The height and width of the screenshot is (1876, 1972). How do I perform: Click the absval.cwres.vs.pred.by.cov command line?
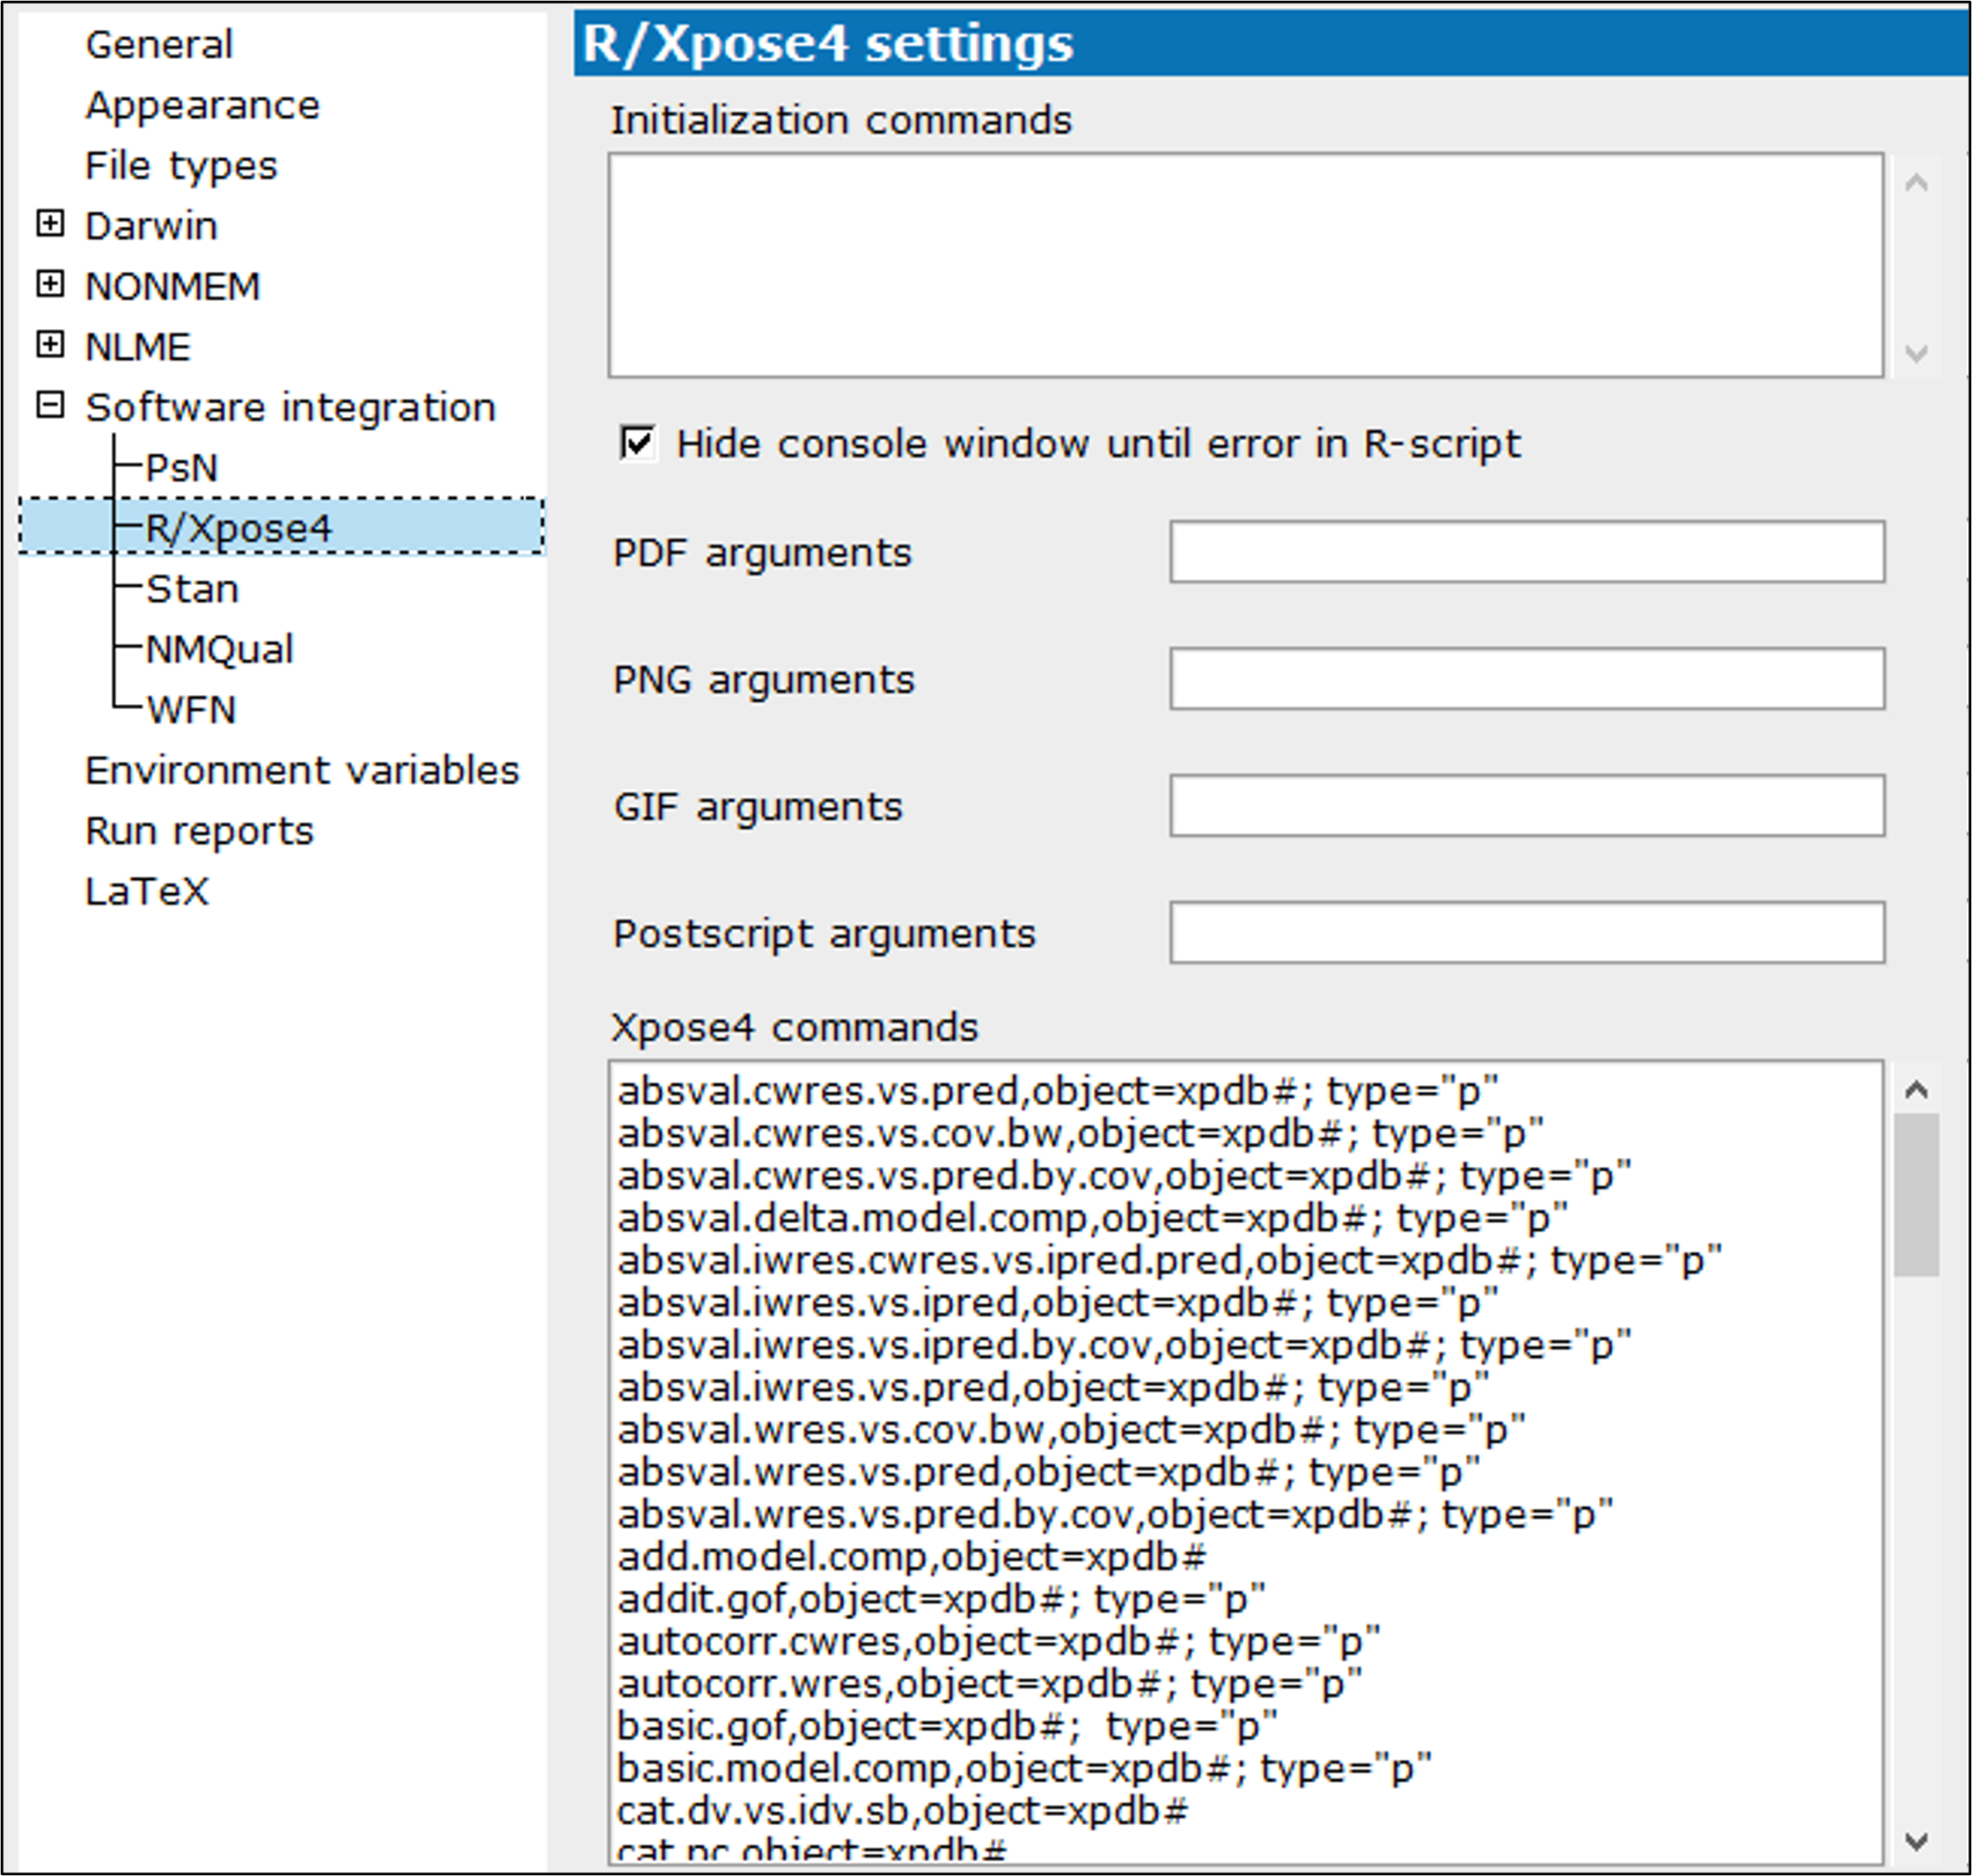1125,1176
